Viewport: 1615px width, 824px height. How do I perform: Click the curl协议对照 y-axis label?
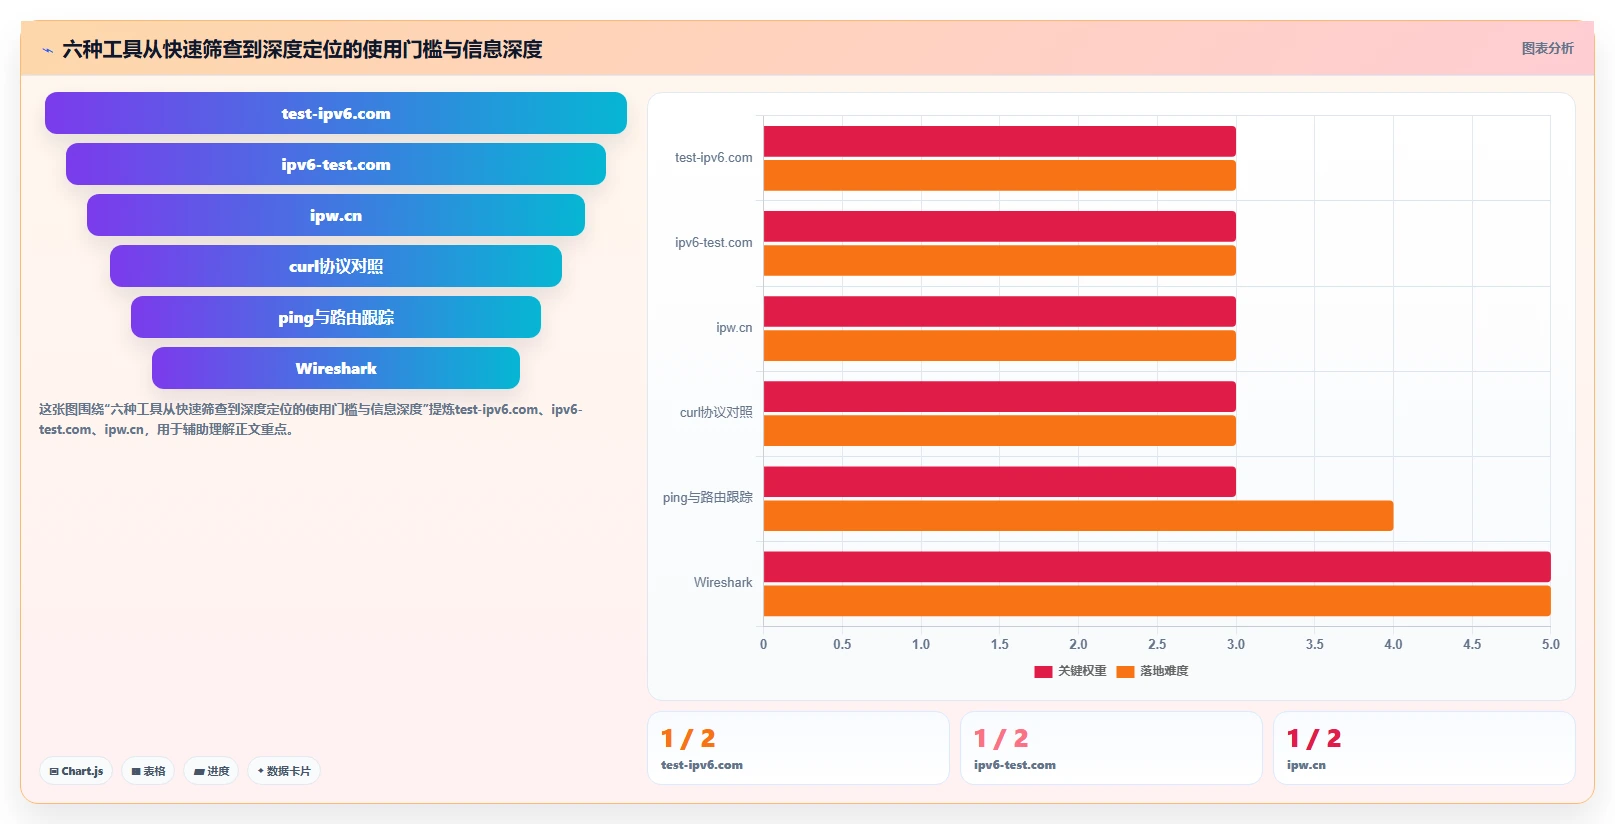pyautogui.click(x=716, y=412)
